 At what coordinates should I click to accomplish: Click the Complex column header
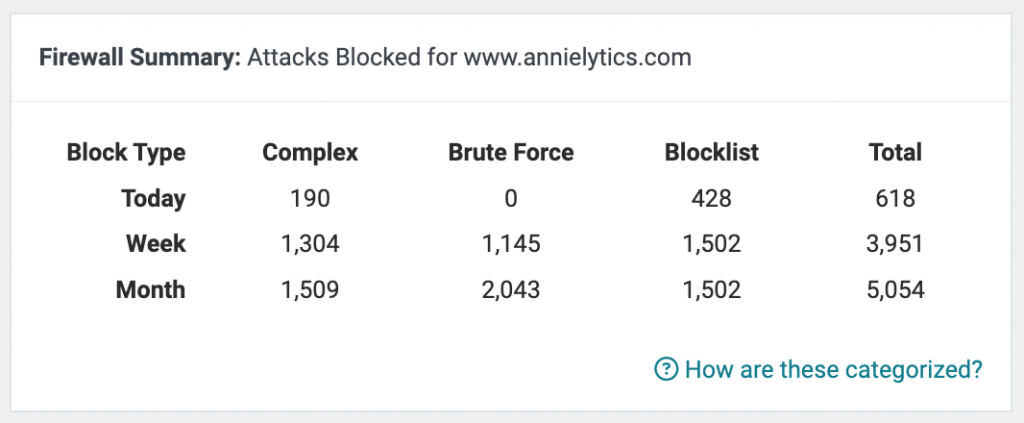(310, 153)
